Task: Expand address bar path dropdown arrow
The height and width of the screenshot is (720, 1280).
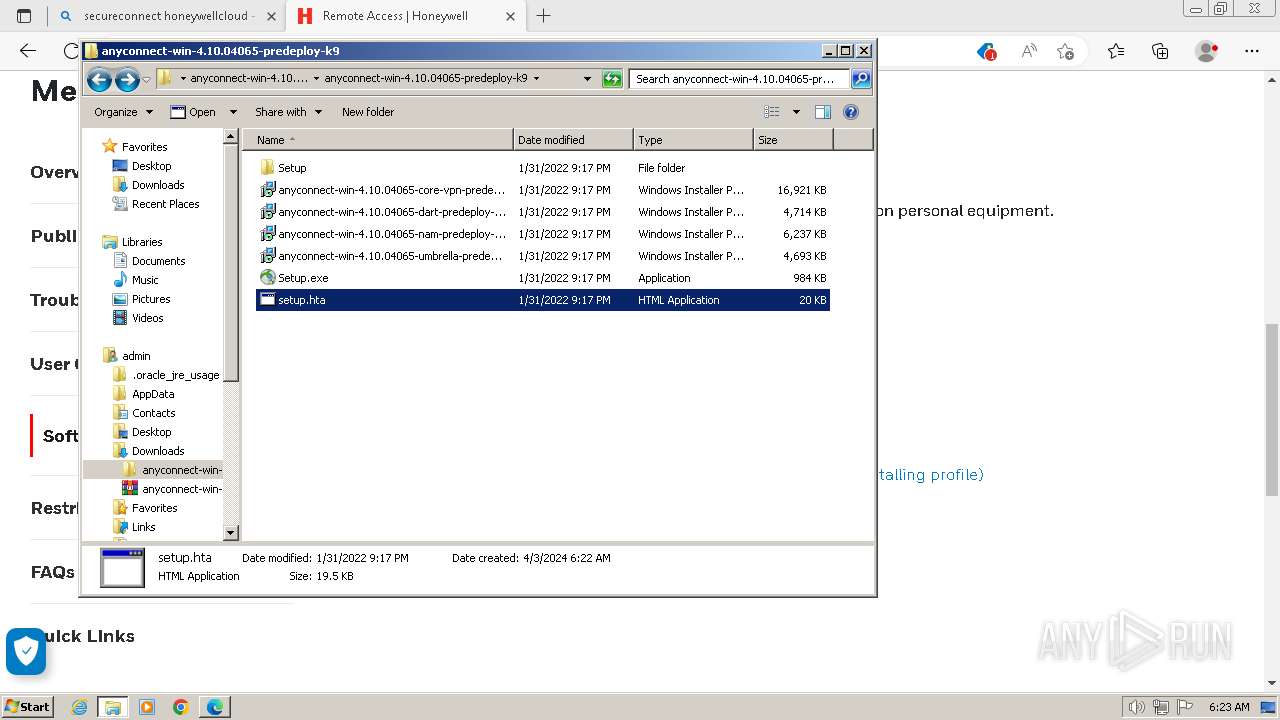Action: pyautogui.click(x=588, y=79)
